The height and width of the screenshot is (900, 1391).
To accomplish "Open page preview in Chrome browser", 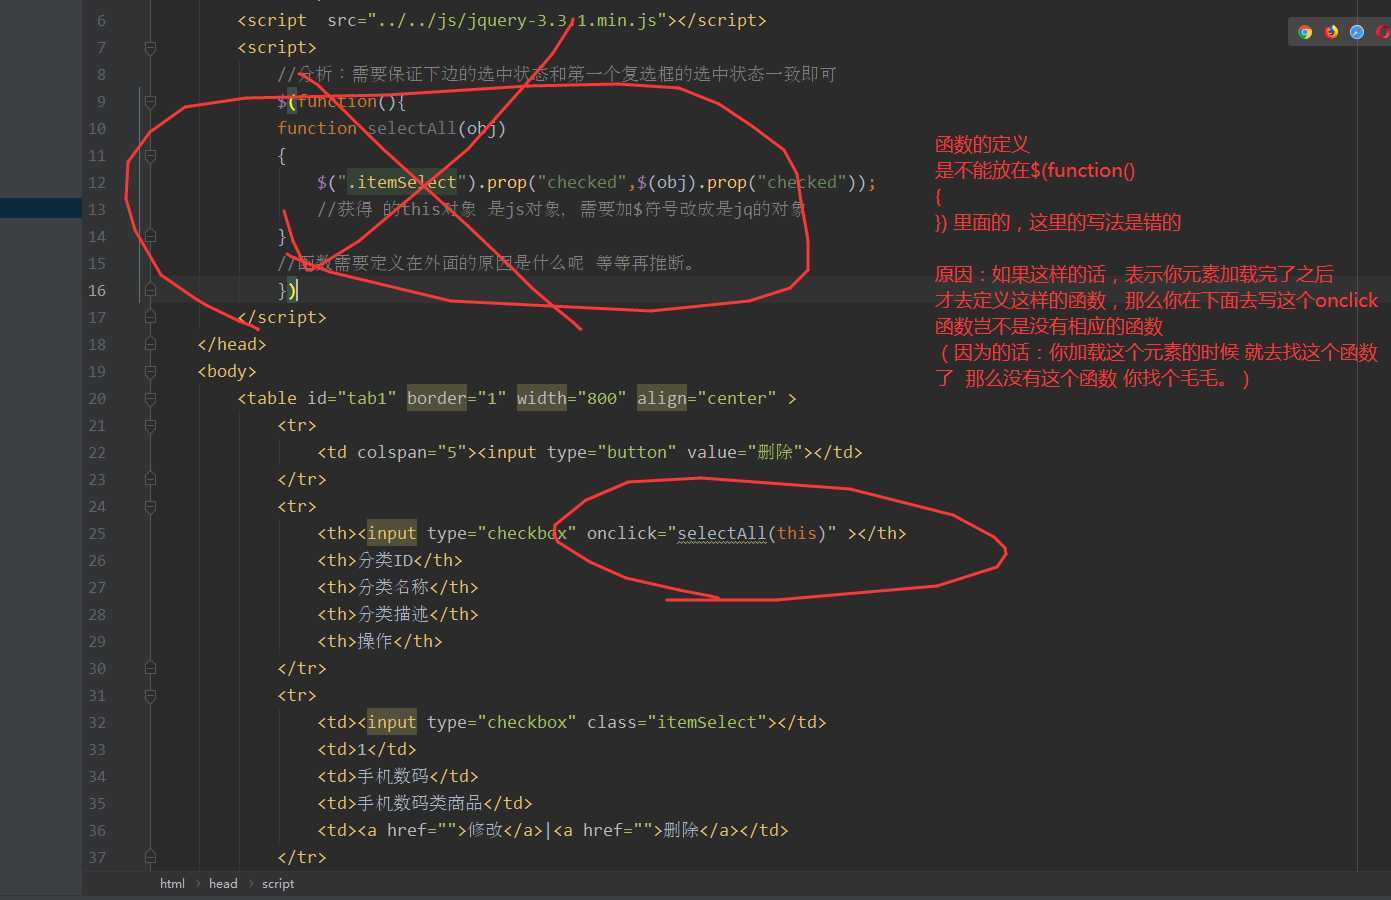I will pos(1305,32).
